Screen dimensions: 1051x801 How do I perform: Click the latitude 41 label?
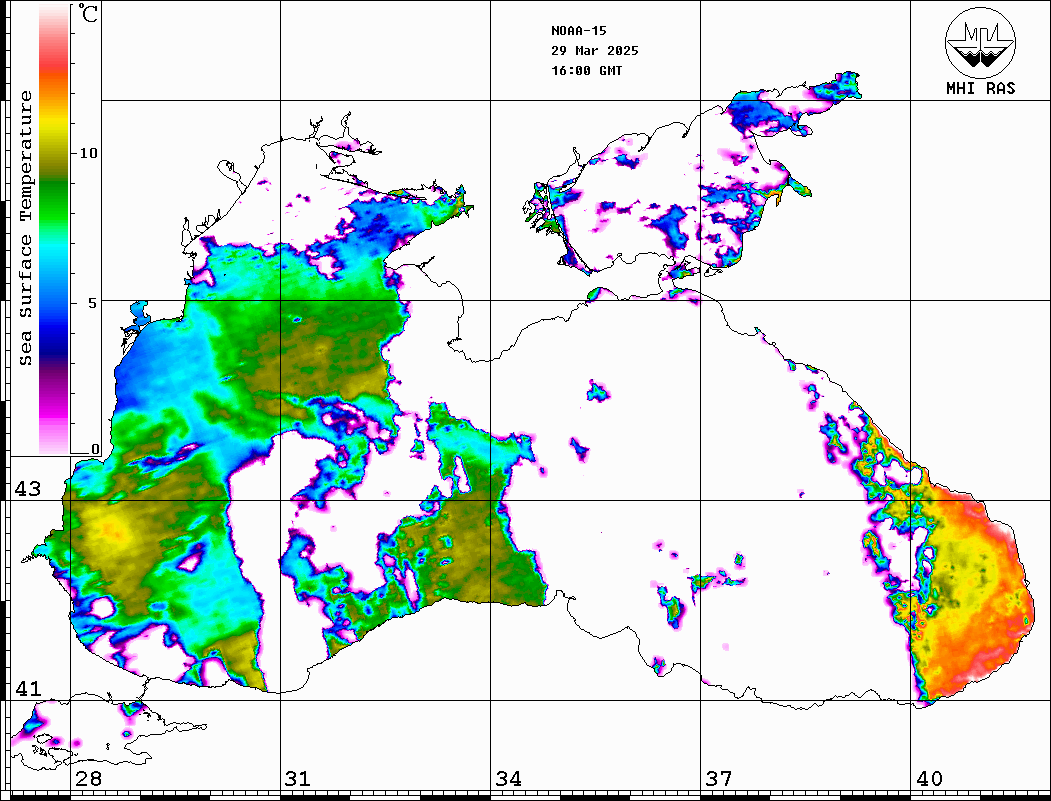coord(27,688)
